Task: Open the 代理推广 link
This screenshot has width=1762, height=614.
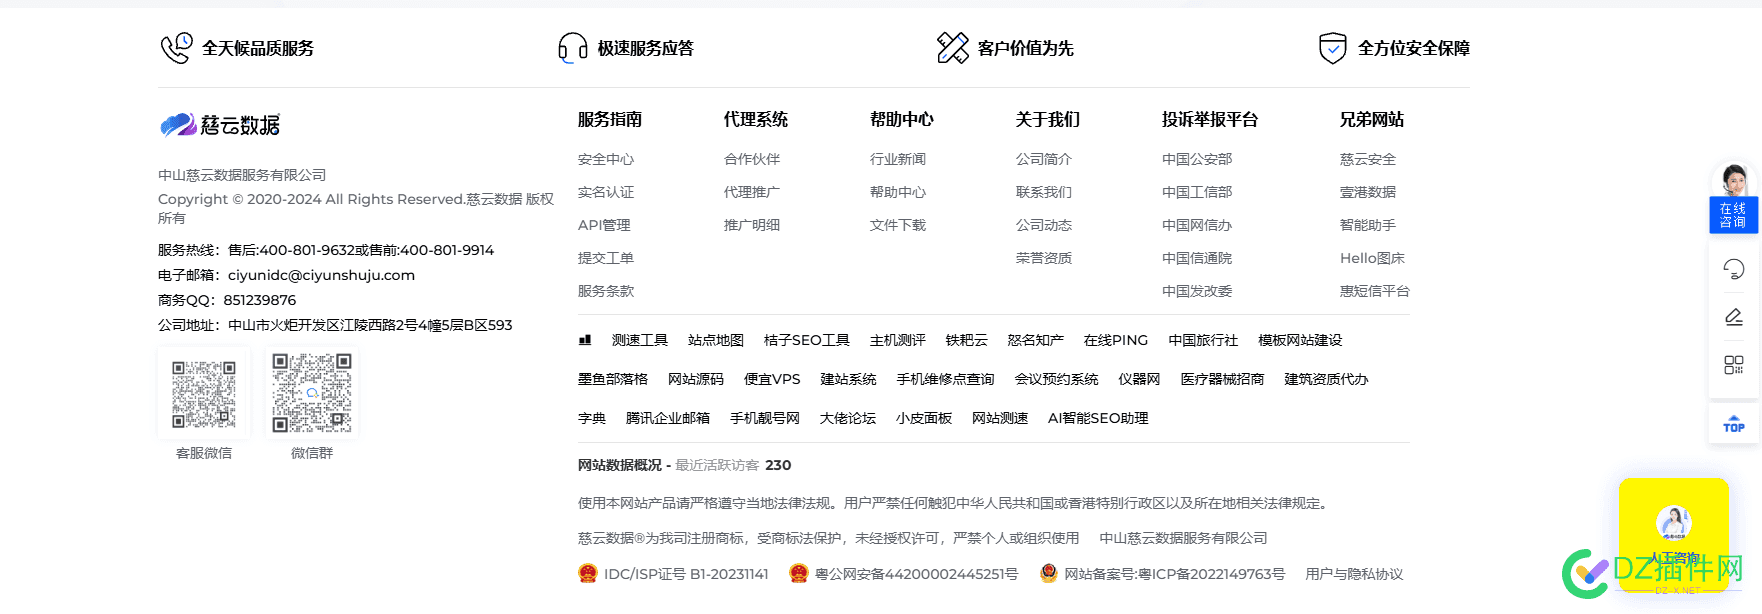Action: coord(752,192)
